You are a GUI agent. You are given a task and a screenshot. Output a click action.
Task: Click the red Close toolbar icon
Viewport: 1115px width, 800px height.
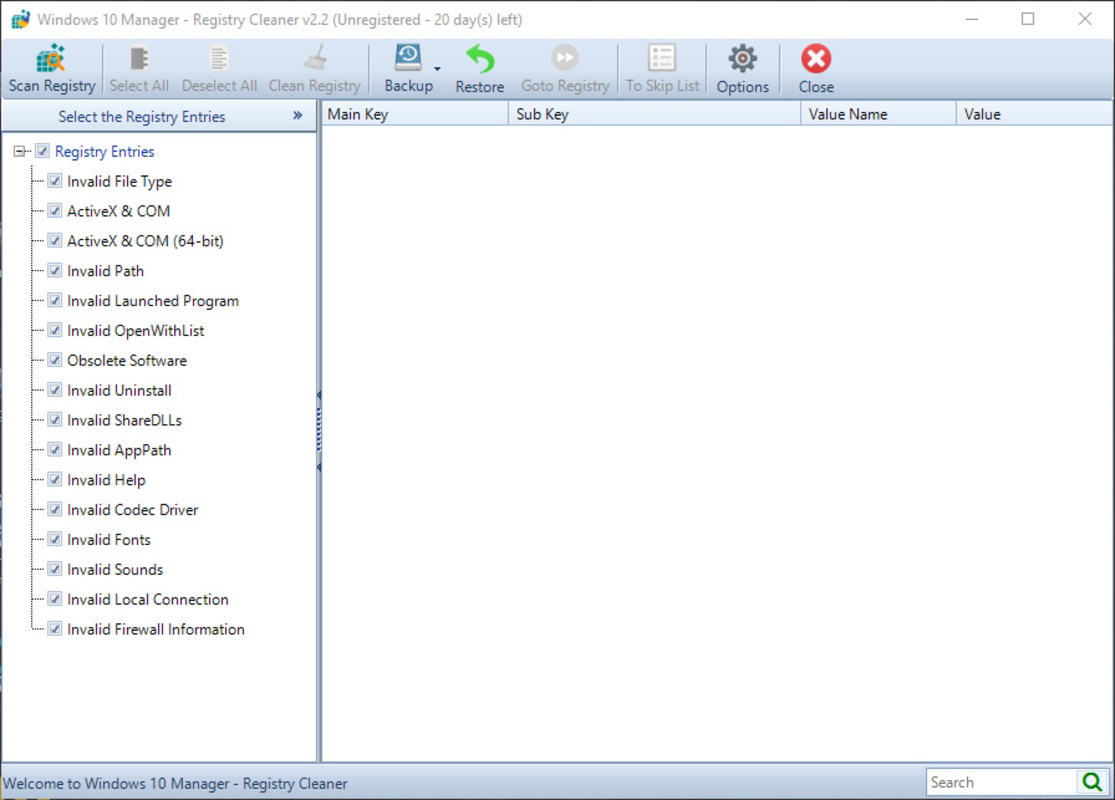pyautogui.click(x=816, y=58)
